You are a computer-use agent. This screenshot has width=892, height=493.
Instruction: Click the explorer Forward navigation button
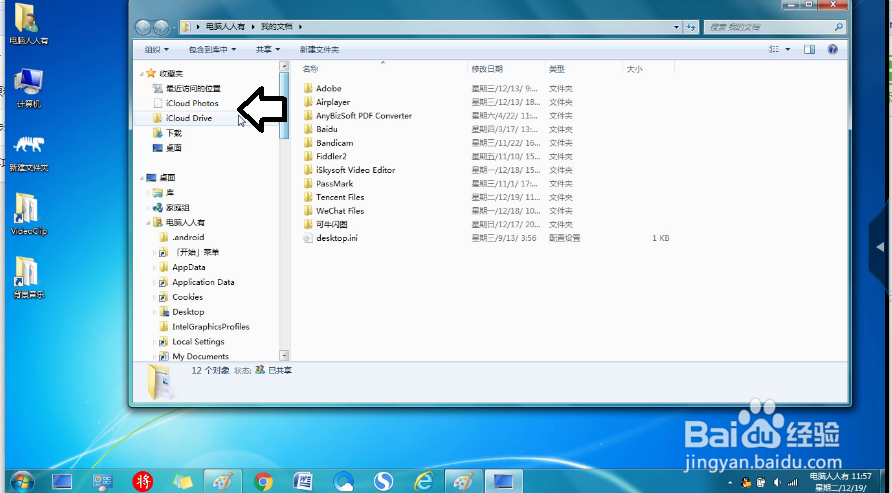coord(162,27)
